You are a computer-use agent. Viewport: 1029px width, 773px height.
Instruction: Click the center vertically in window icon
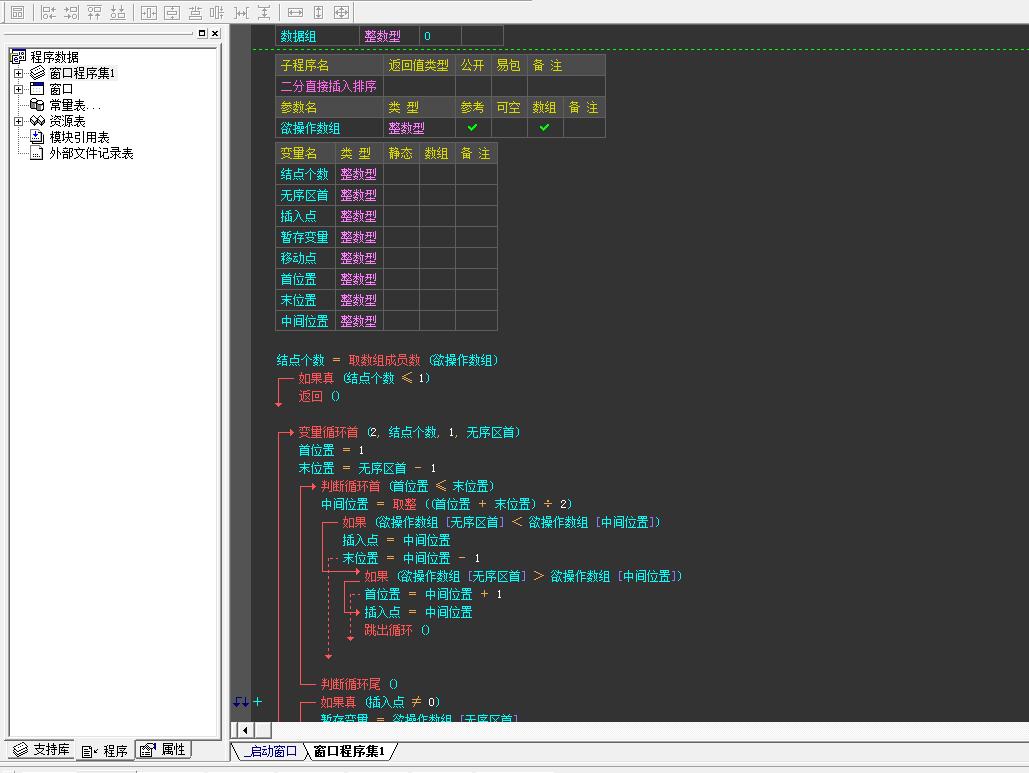[172, 12]
